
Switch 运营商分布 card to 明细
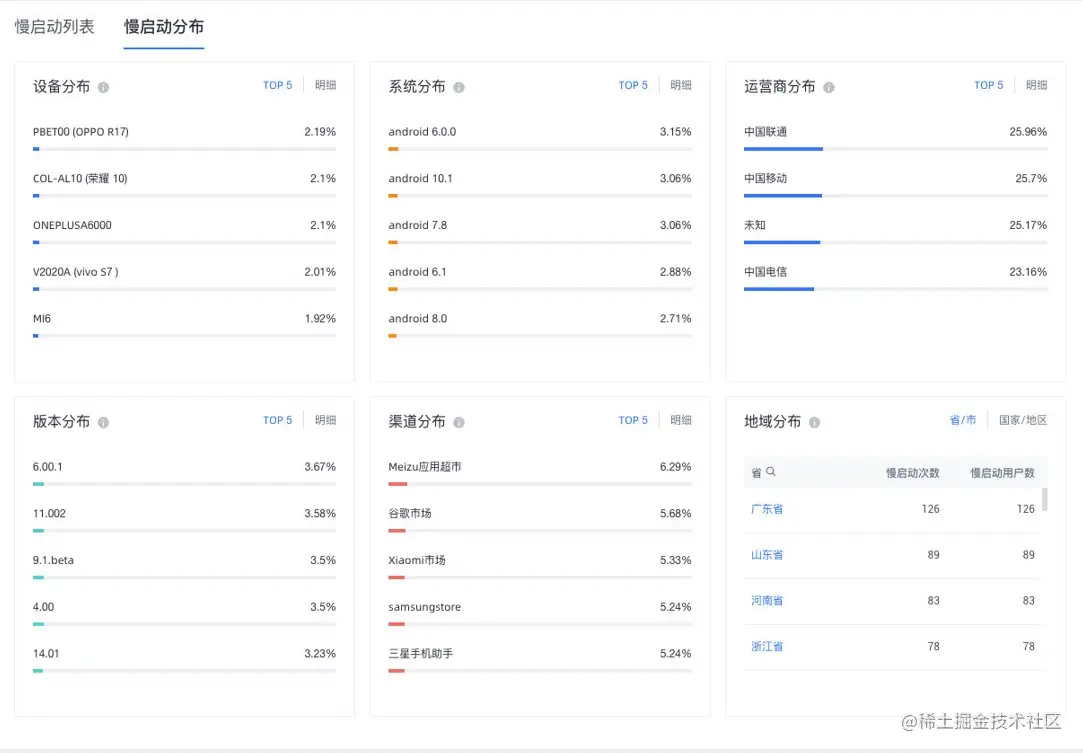point(1036,85)
